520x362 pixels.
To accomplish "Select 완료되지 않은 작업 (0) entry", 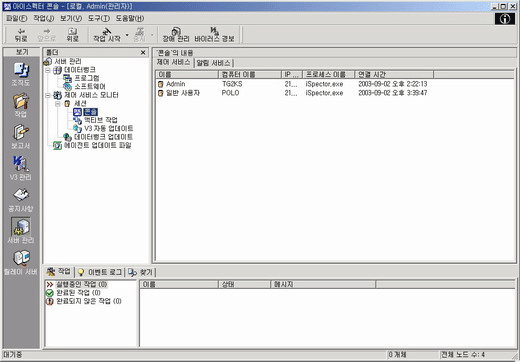I will (x=84, y=301).
